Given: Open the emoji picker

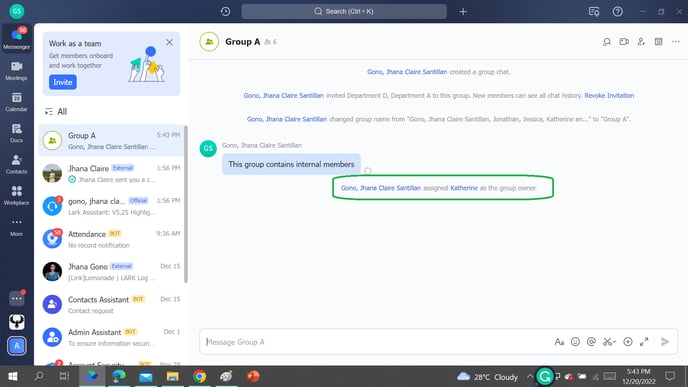Looking at the screenshot, I should pos(575,342).
